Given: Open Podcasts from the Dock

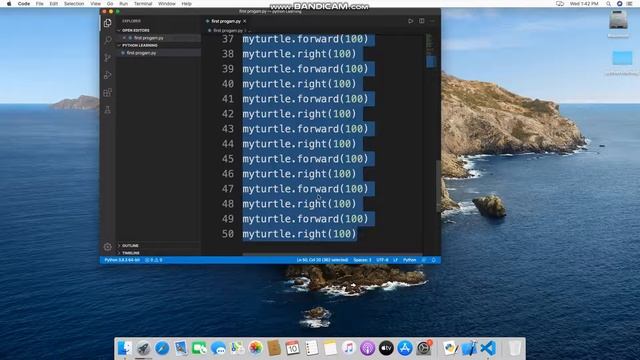Looking at the screenshot, I should tap(367, 348).
